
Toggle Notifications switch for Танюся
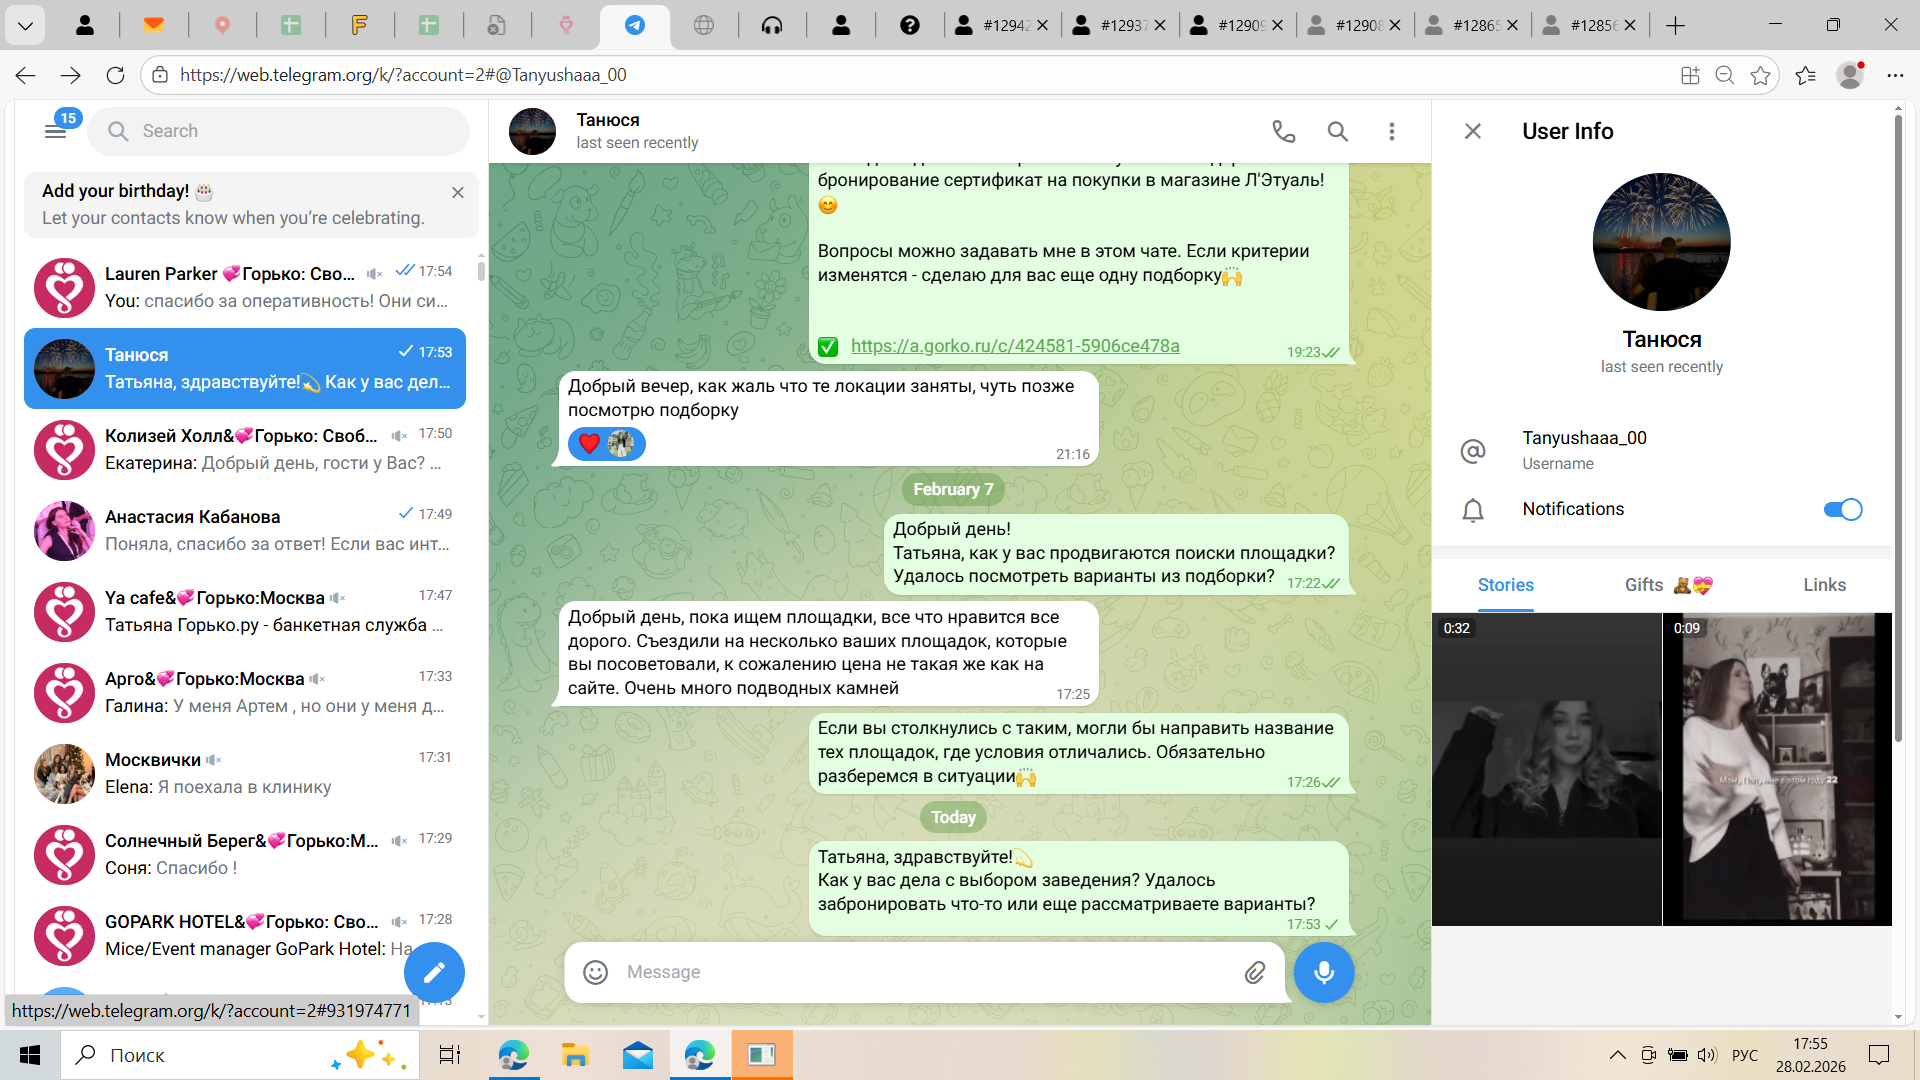(1842, 509)
